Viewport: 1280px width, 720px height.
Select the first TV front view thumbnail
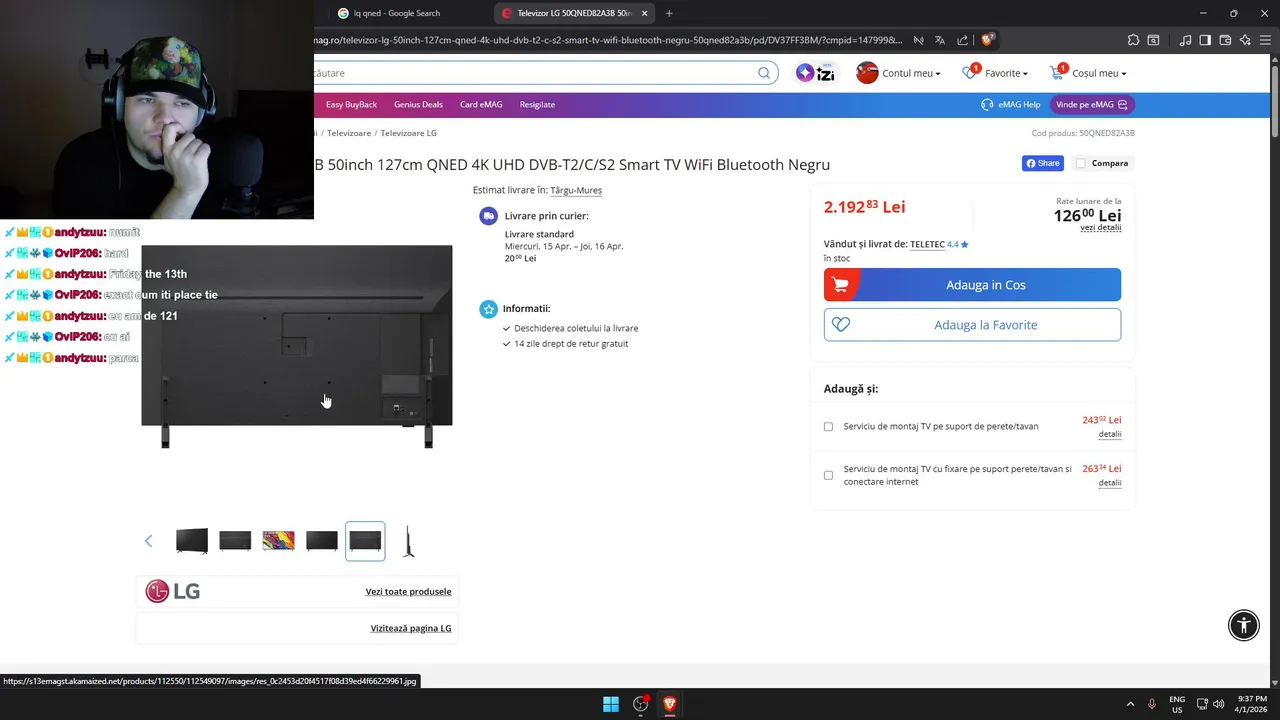point(192,541)
